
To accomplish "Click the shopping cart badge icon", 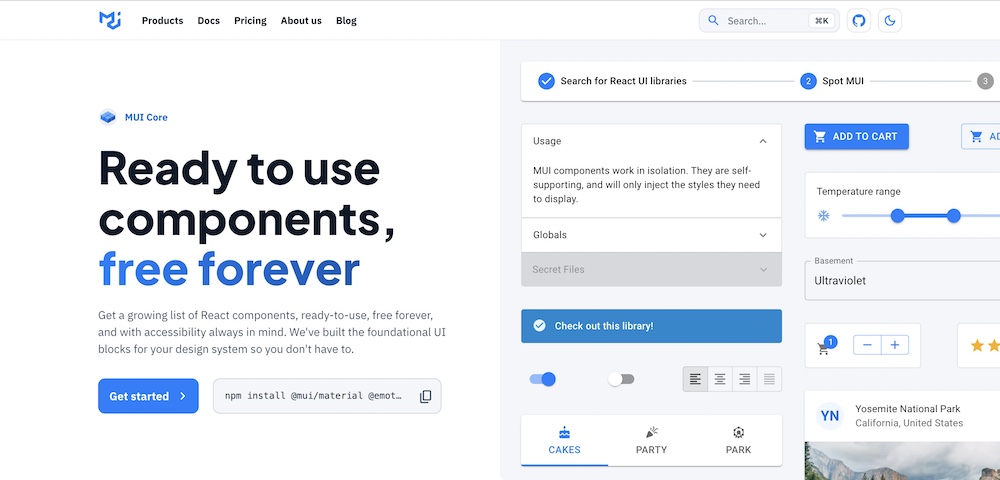I will point(825,346).
